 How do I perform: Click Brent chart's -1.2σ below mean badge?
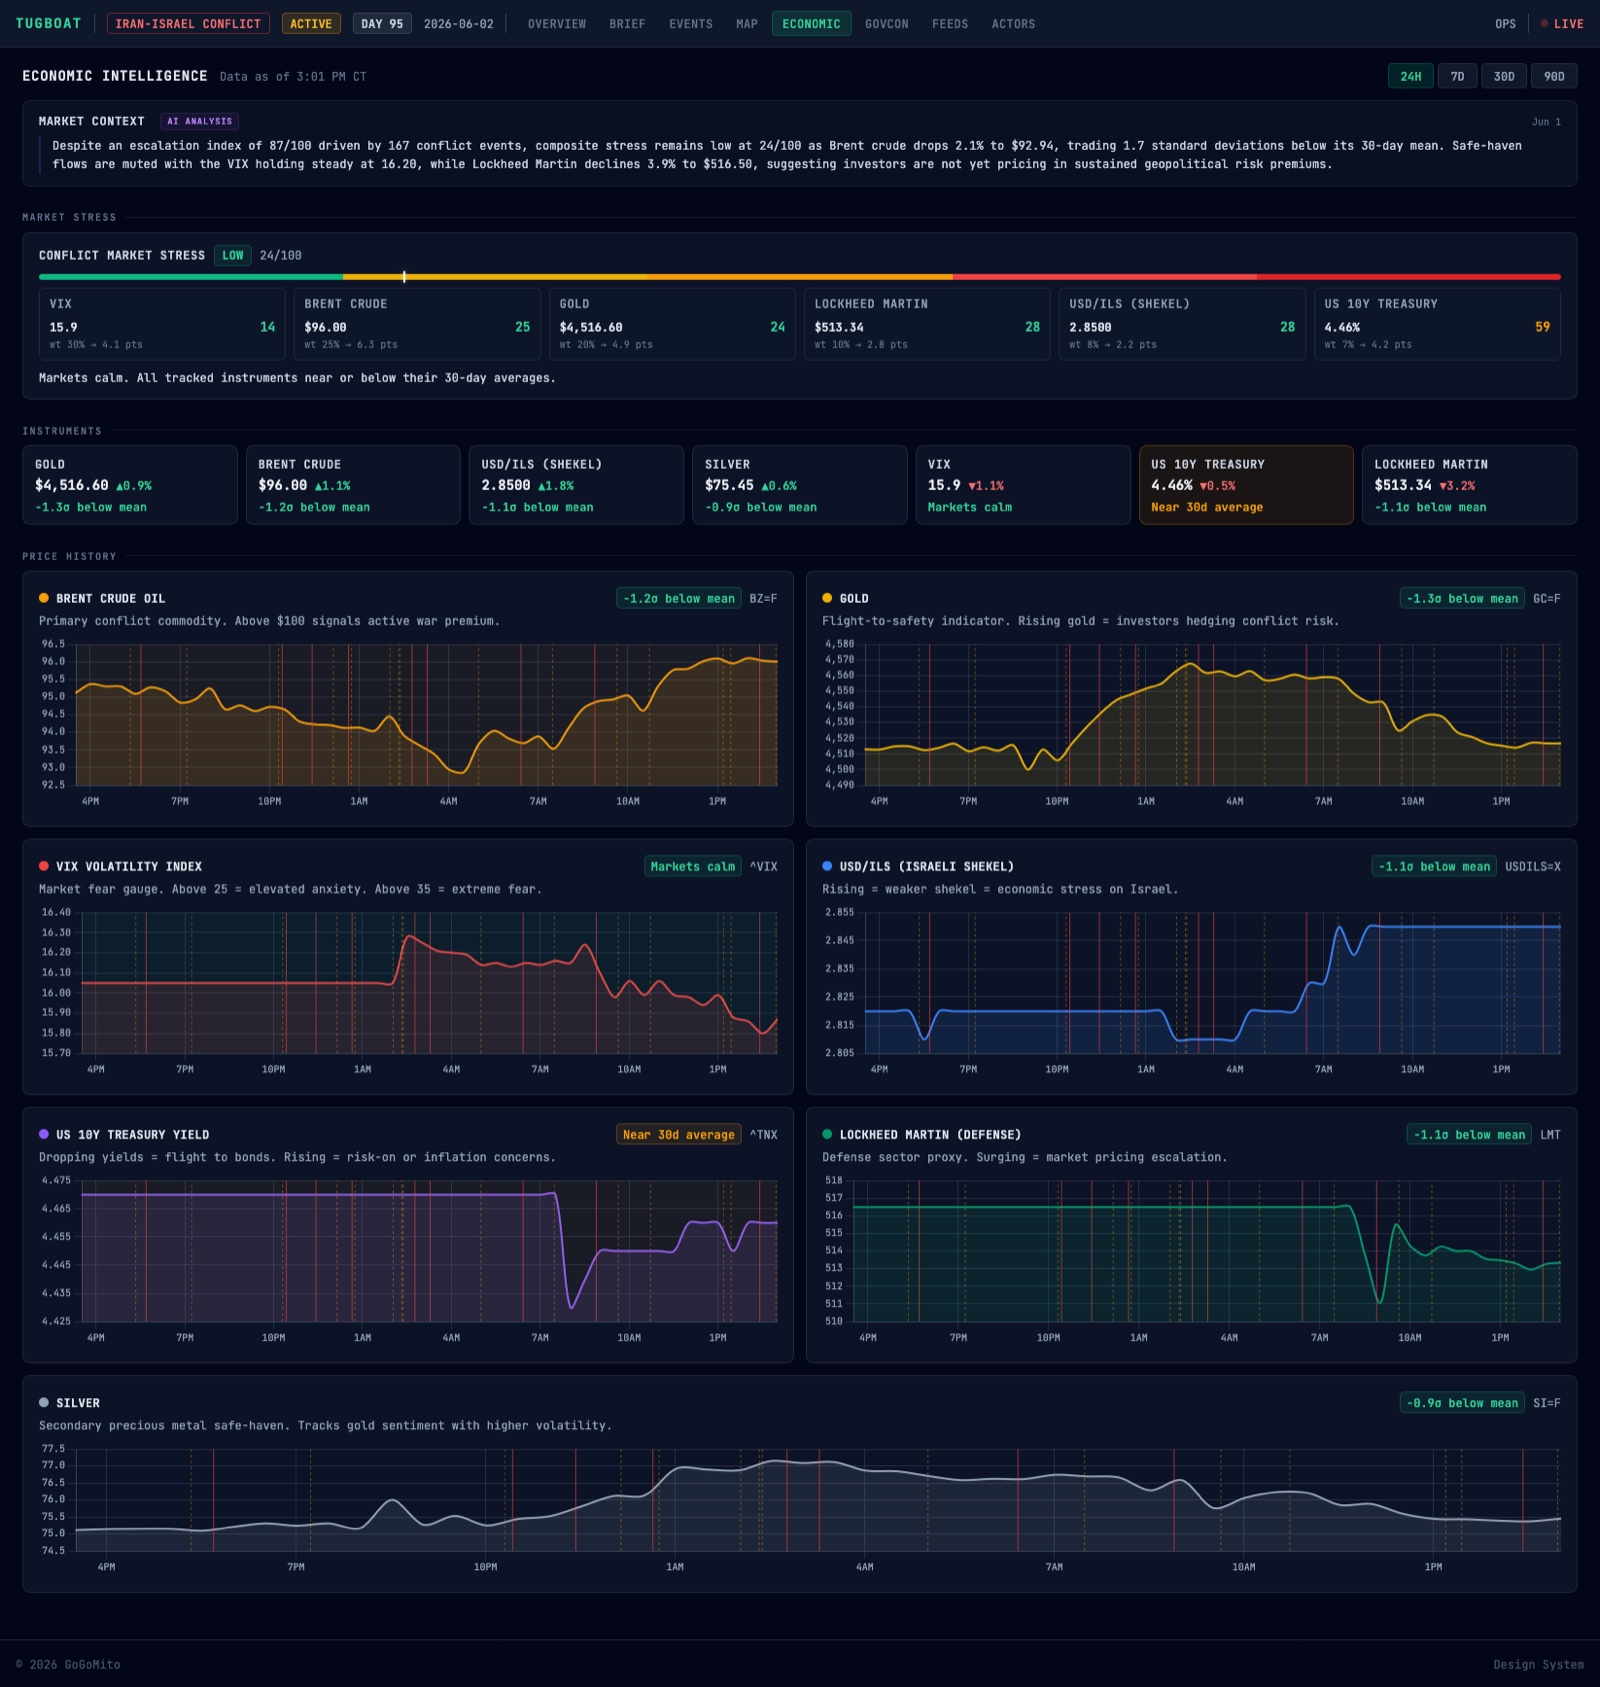(679, 598)
